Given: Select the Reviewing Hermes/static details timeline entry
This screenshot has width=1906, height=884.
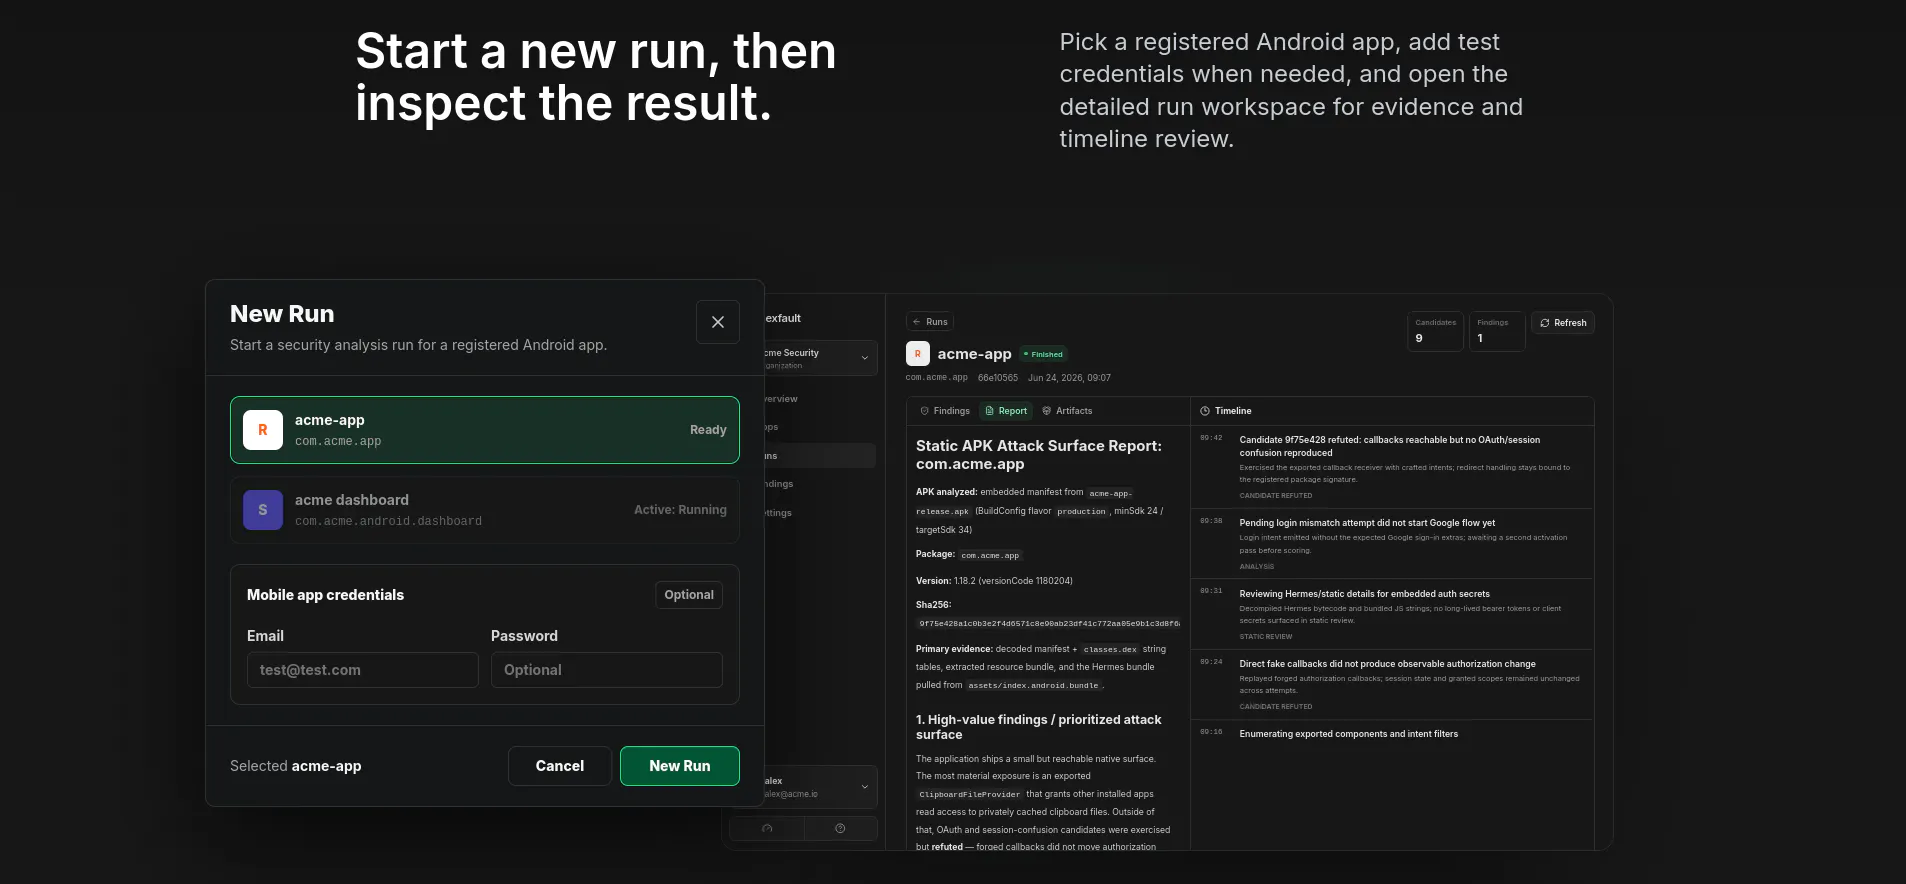Looking at the screenshot, I should 1392,614.
